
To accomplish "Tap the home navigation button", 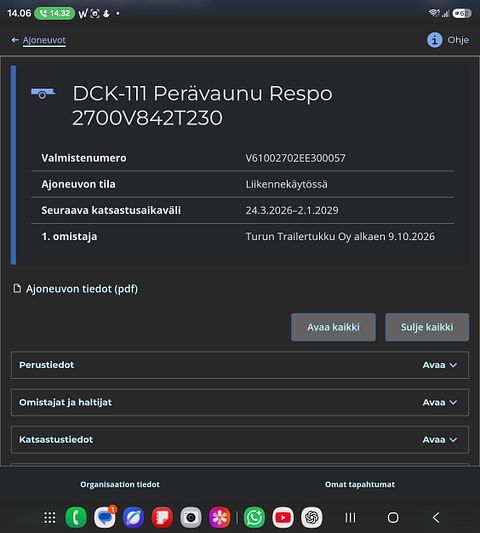I will point(393,518).
